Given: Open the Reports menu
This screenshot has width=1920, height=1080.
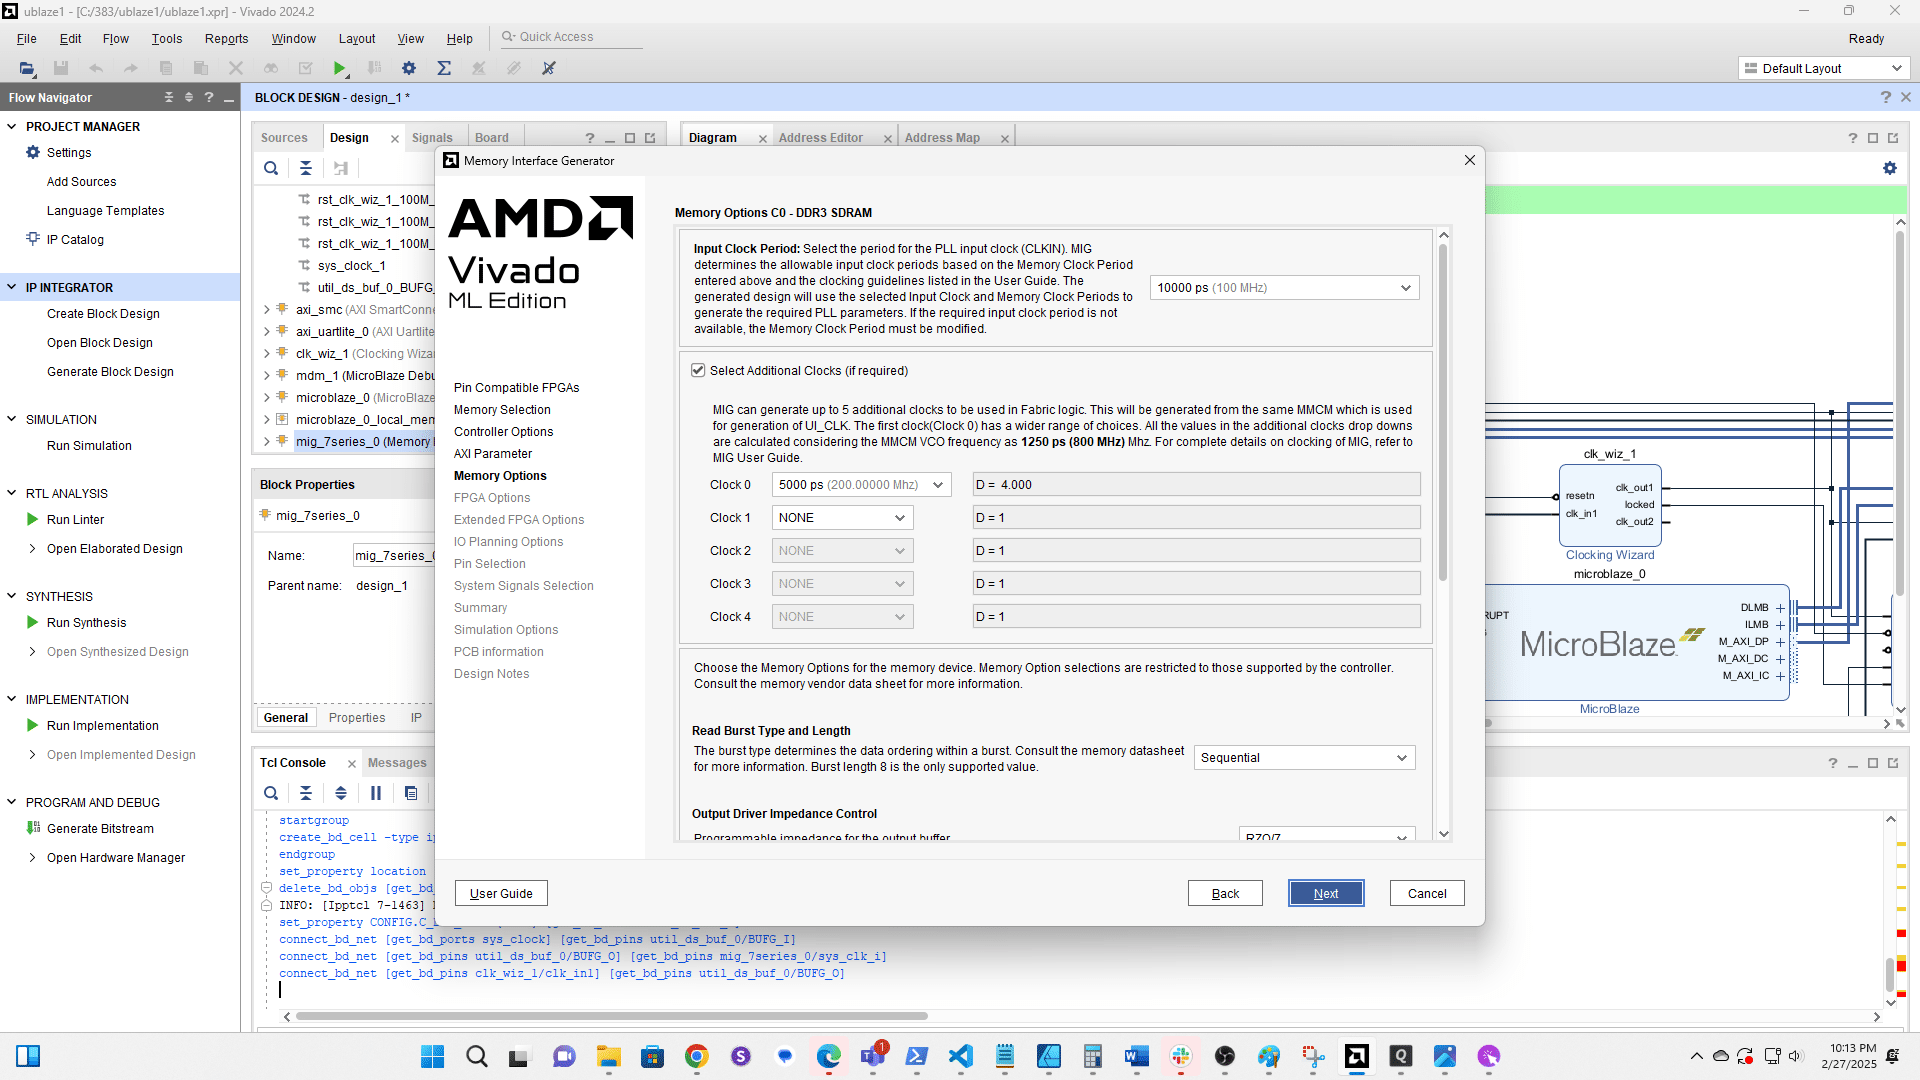Looking at the screenshot, I should point(226,38).
